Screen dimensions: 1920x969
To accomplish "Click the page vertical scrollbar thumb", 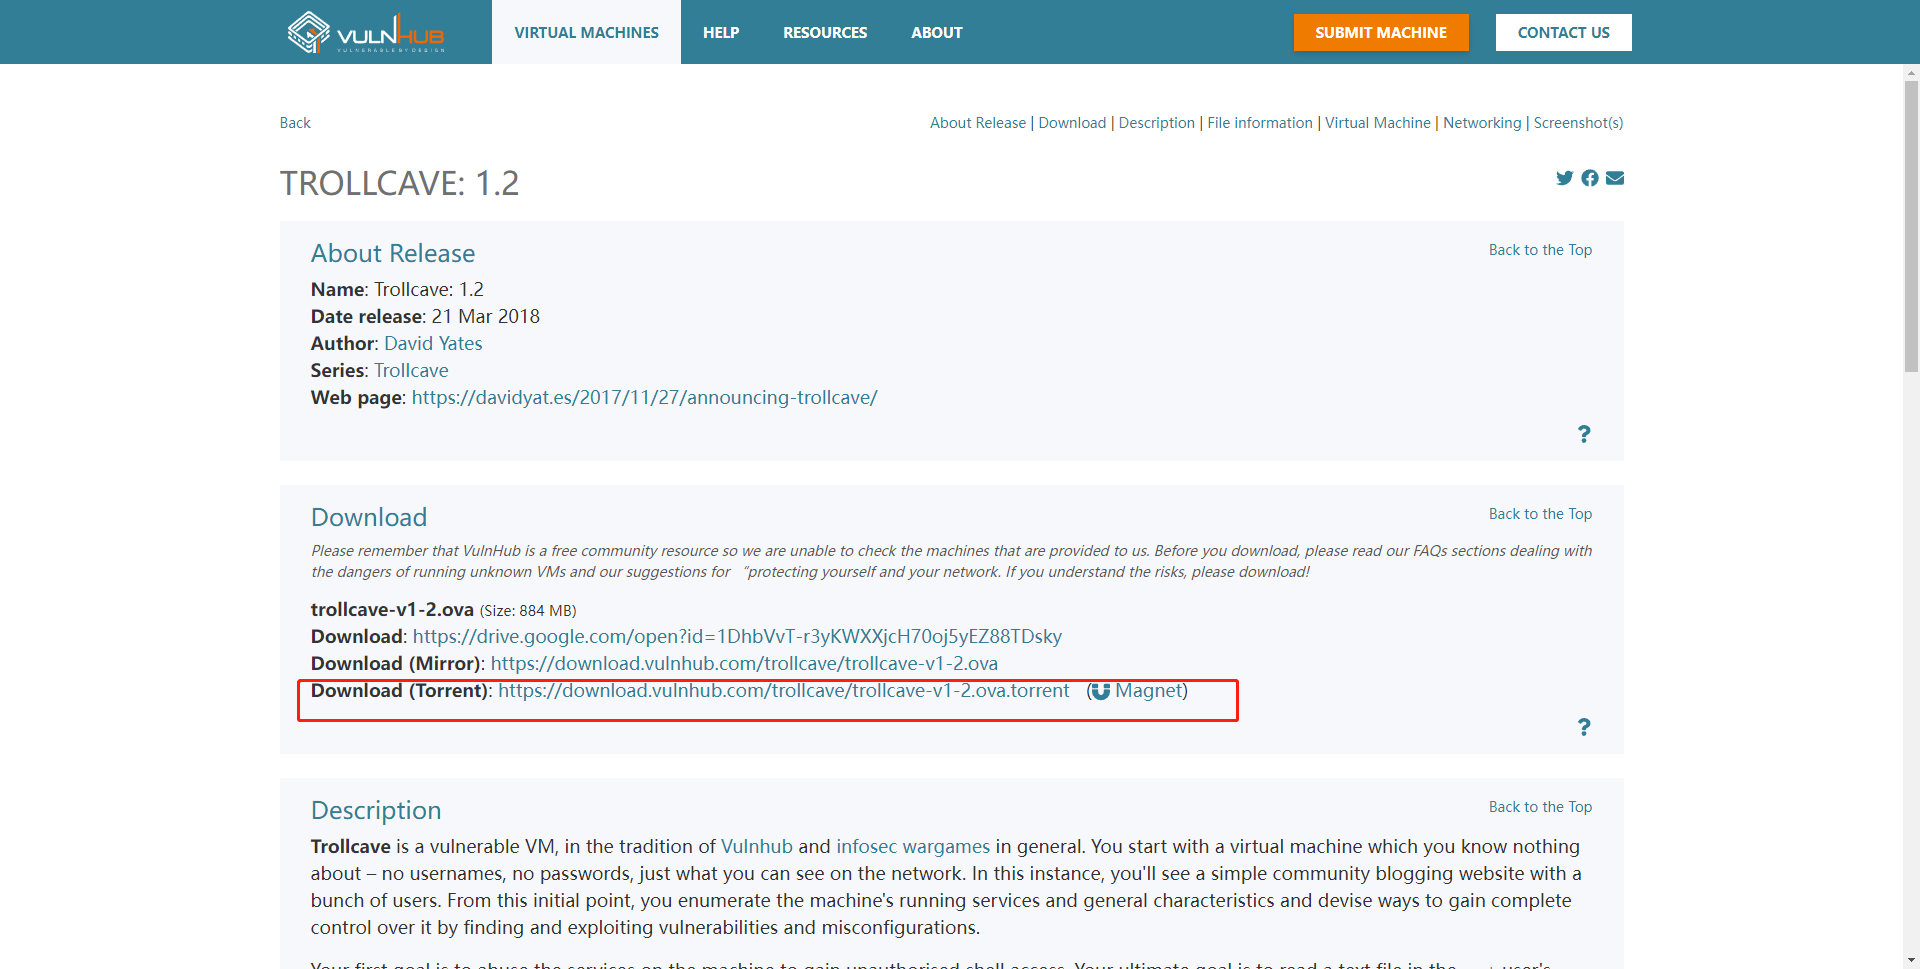I will click(1911, 226).
